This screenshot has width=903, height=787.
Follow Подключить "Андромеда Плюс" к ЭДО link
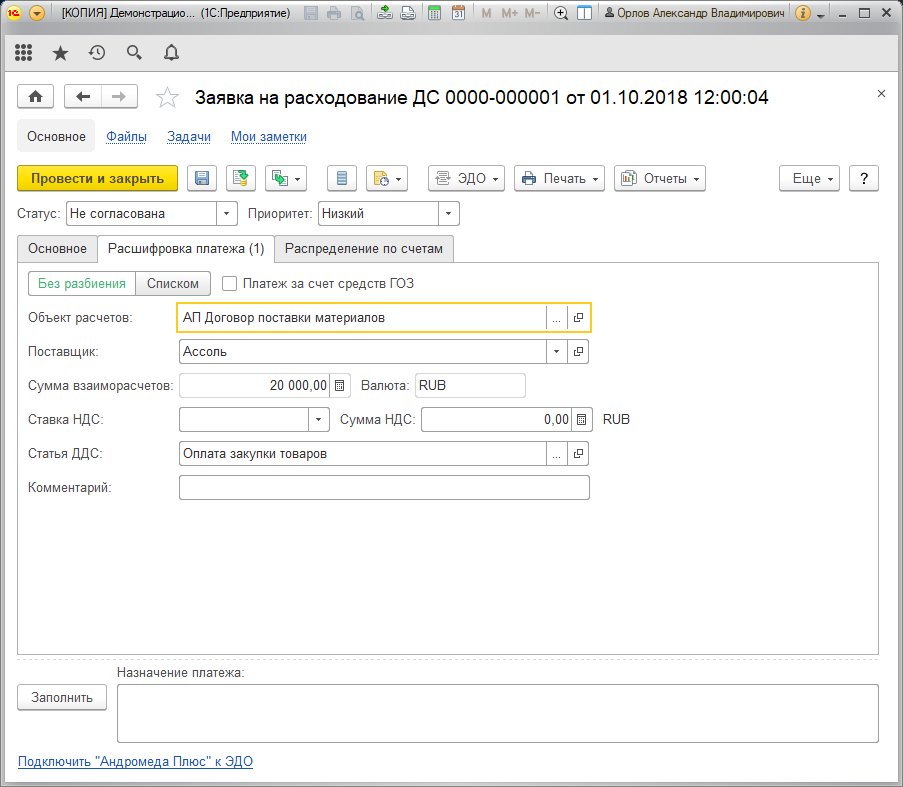(135, 762)
